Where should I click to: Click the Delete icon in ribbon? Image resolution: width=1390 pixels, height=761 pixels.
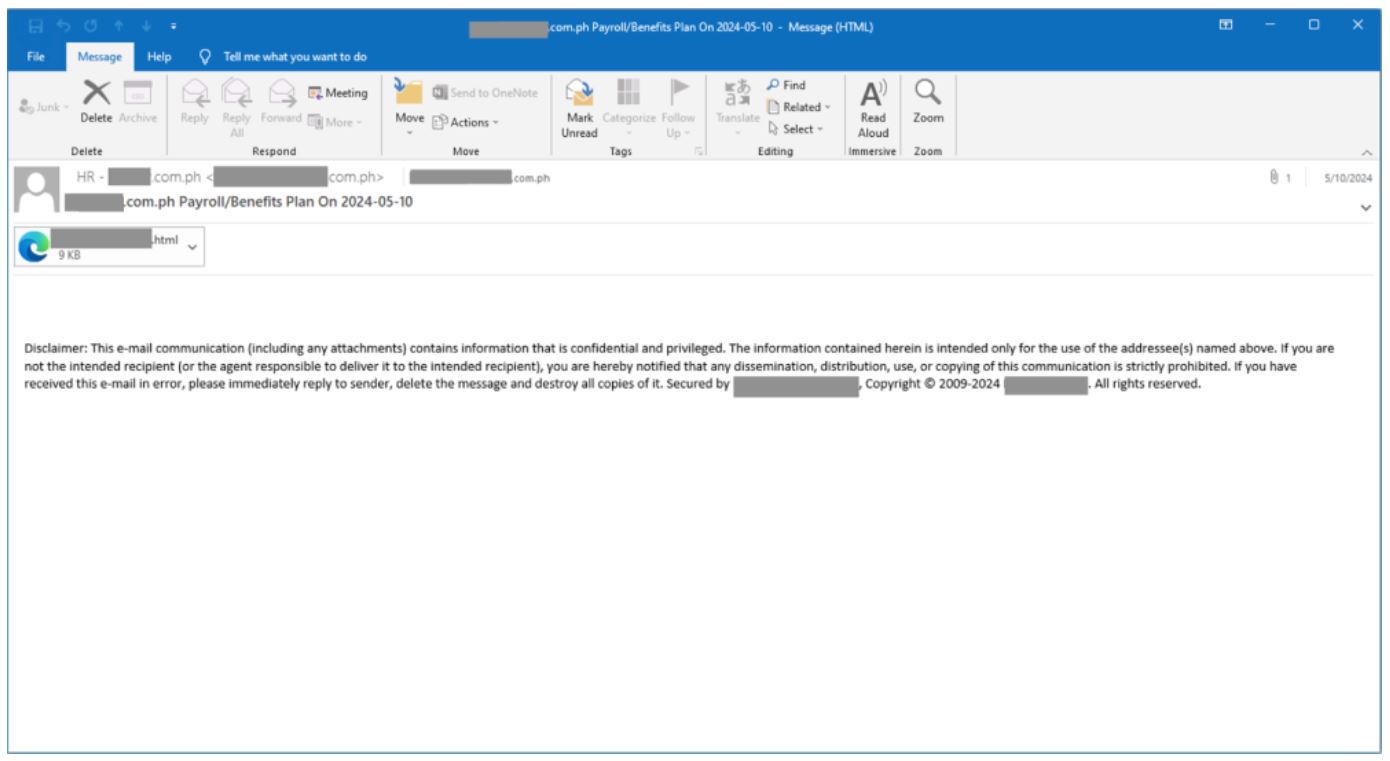pos(96,93)
